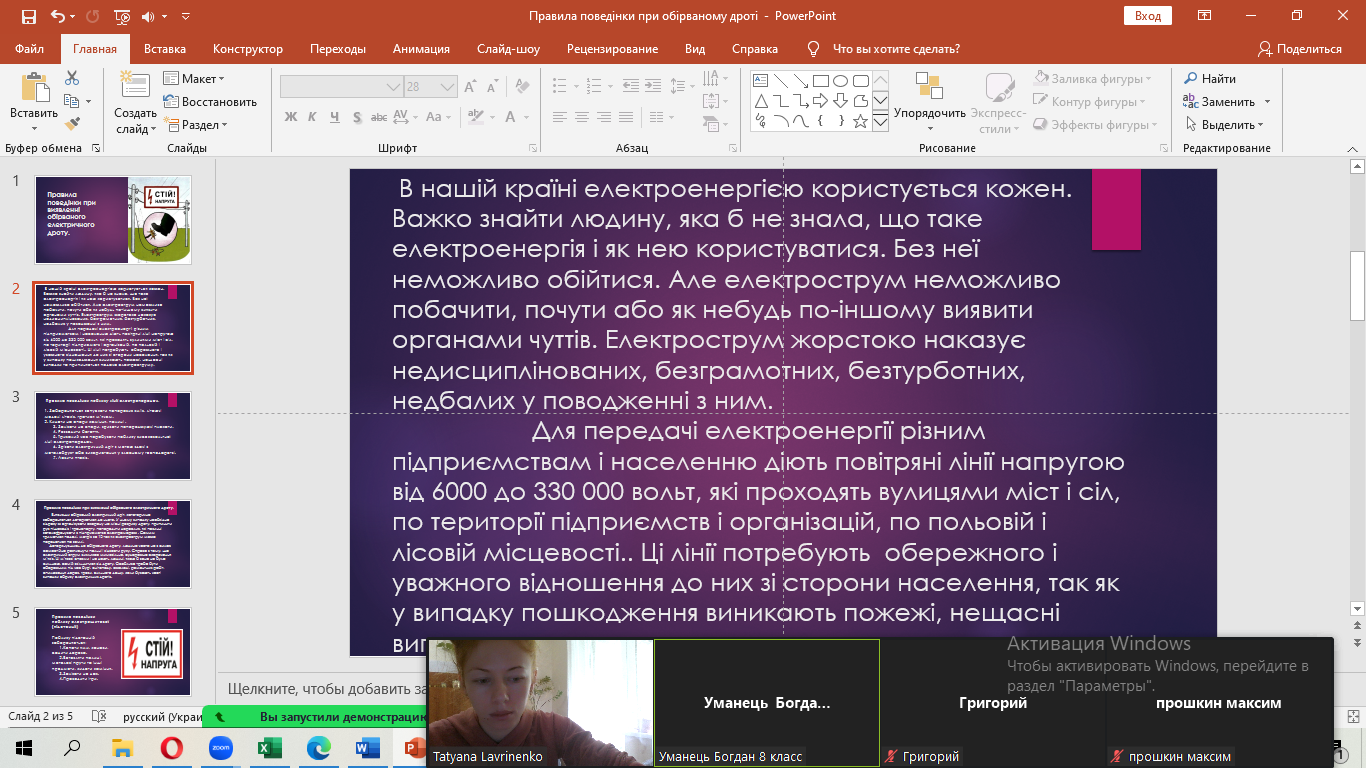The width and height of the screenshot is (1366, 768).
Task: Click the Заменить replace button
Action: click(1219, 102)
